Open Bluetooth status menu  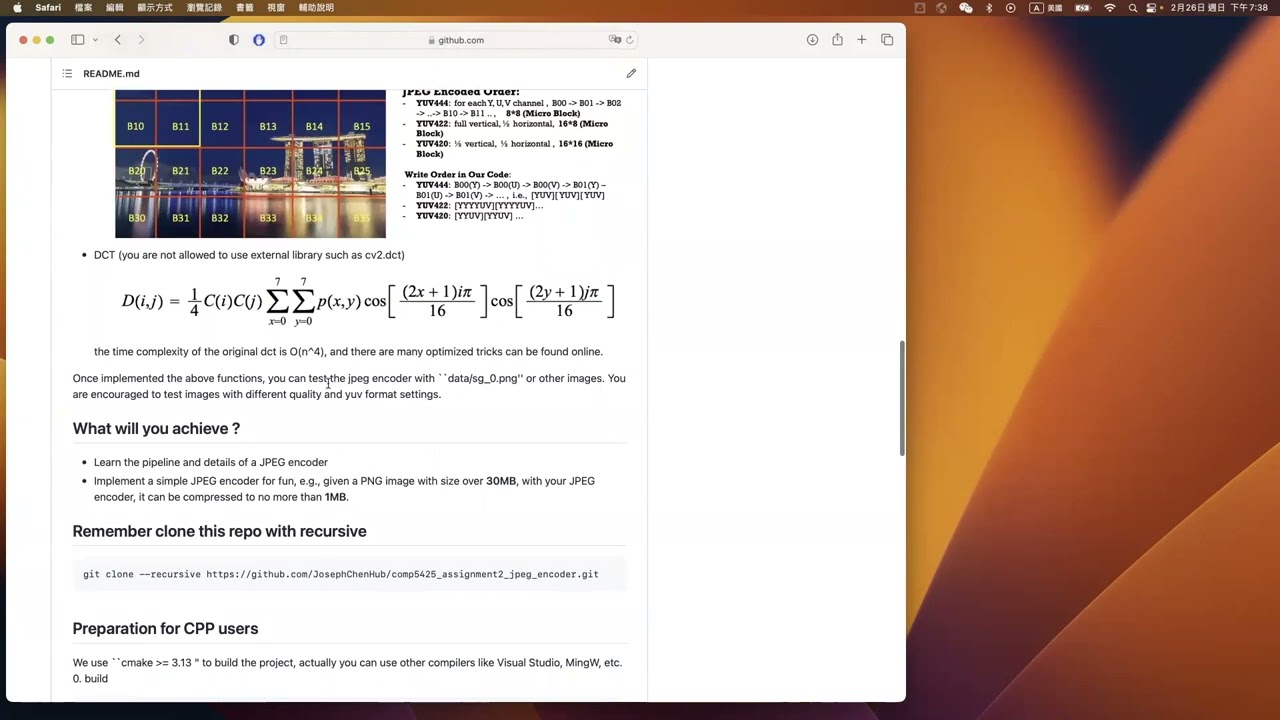click(x=989, y=8)
